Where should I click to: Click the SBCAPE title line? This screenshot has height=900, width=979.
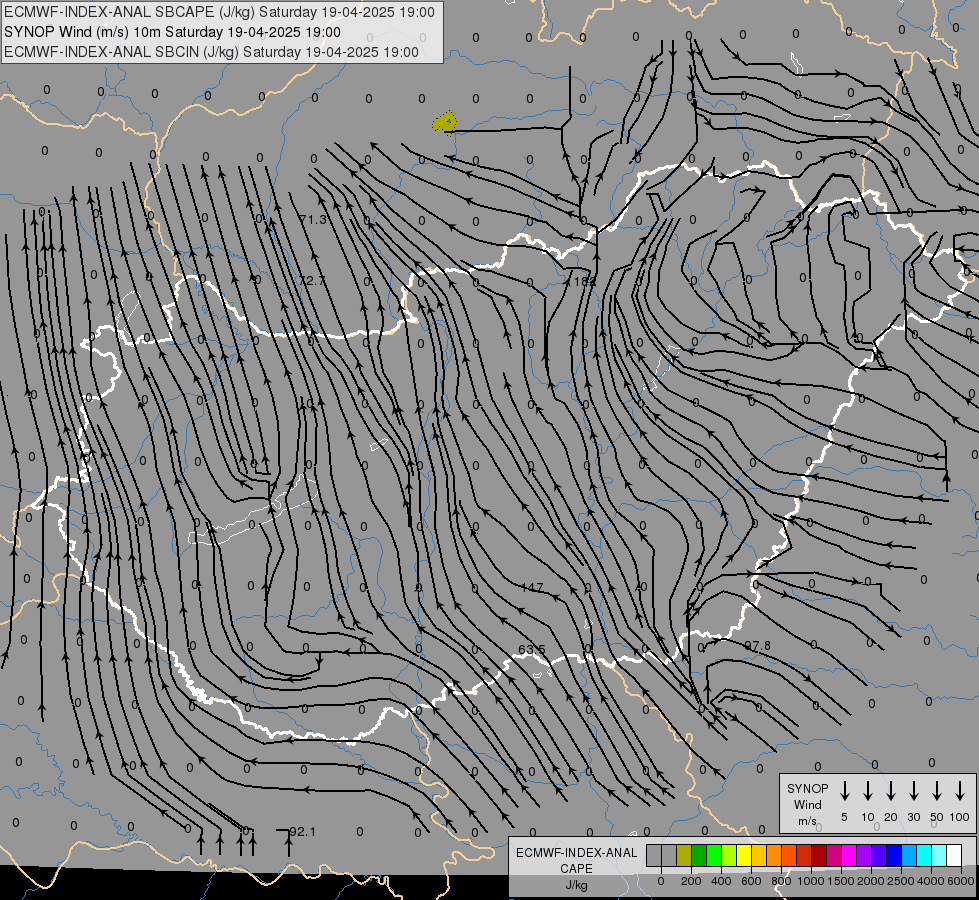219,12
